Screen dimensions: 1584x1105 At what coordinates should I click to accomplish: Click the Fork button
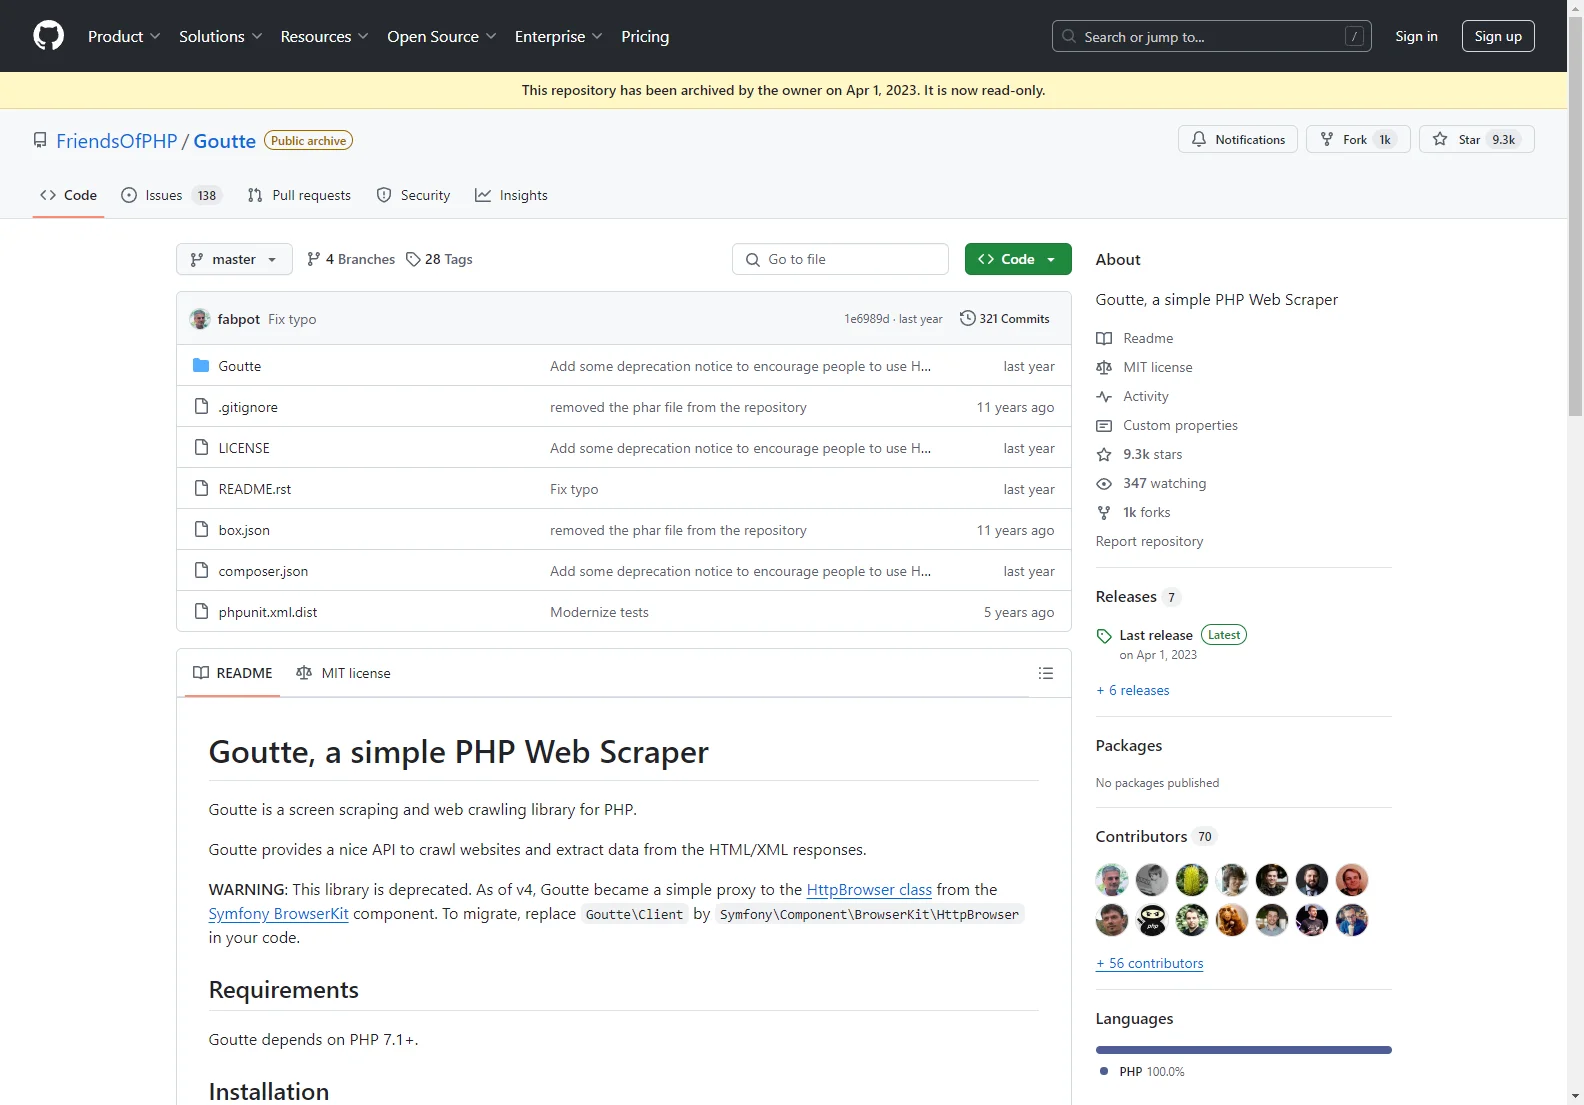1357,139
